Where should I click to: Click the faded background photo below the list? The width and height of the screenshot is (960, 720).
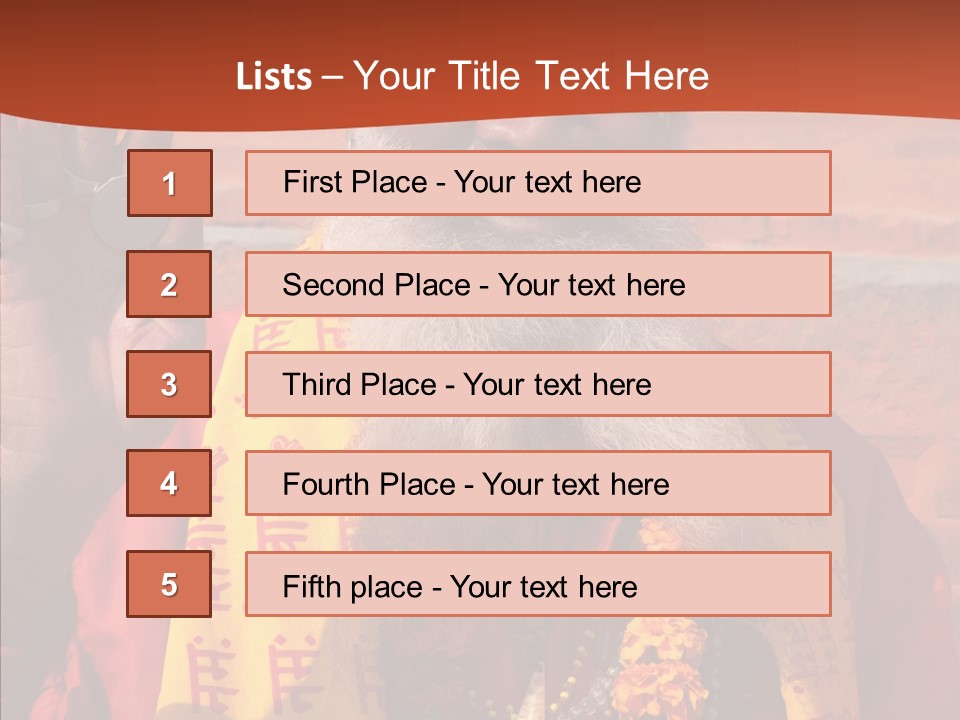coord(480,670)
